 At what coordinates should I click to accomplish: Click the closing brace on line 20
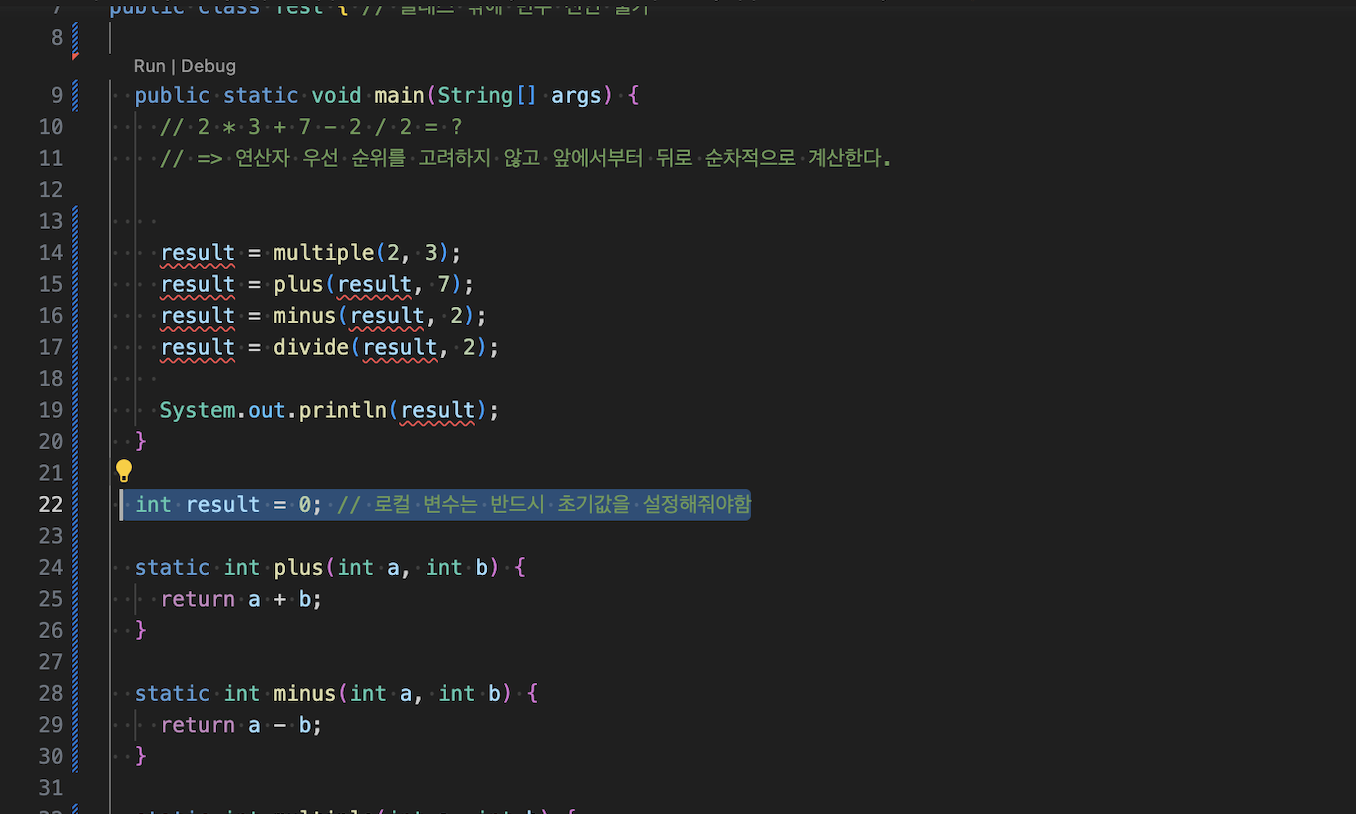pos(141,441)
